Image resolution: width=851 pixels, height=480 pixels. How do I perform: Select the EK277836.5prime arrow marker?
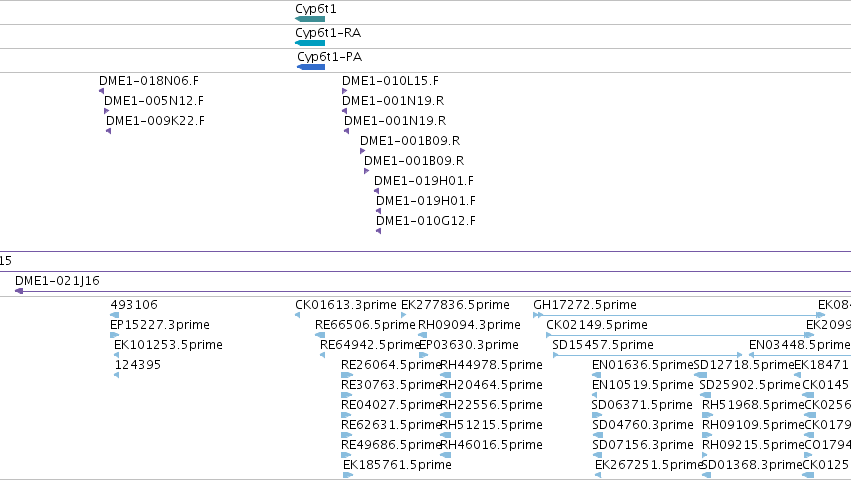pos(404,315)
